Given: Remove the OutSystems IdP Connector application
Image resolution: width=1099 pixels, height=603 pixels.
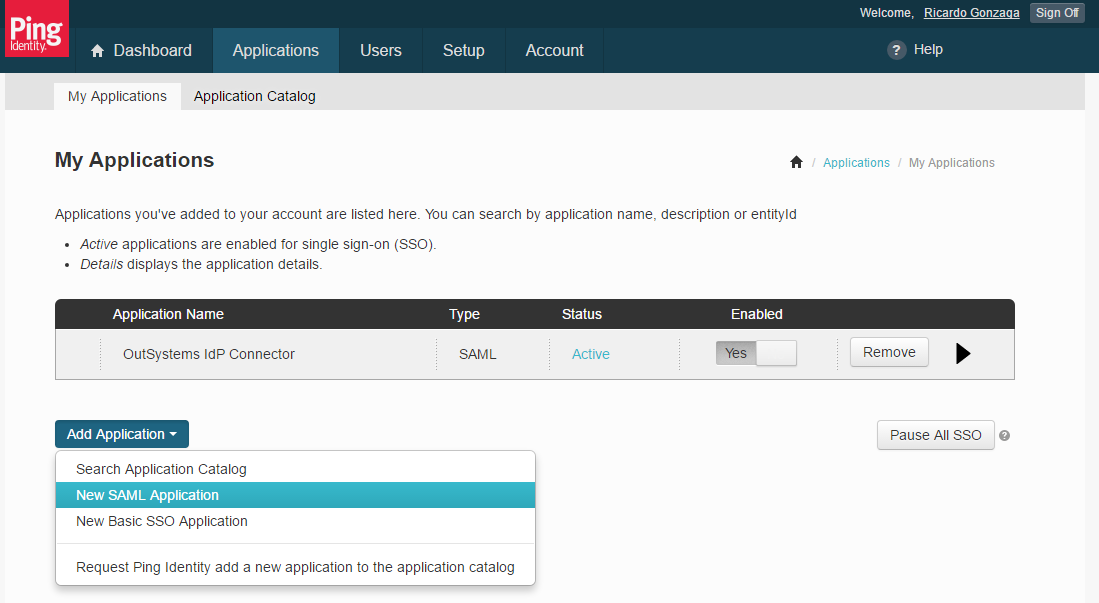Looking at the screenshot, I should click(x=888, y=352).
